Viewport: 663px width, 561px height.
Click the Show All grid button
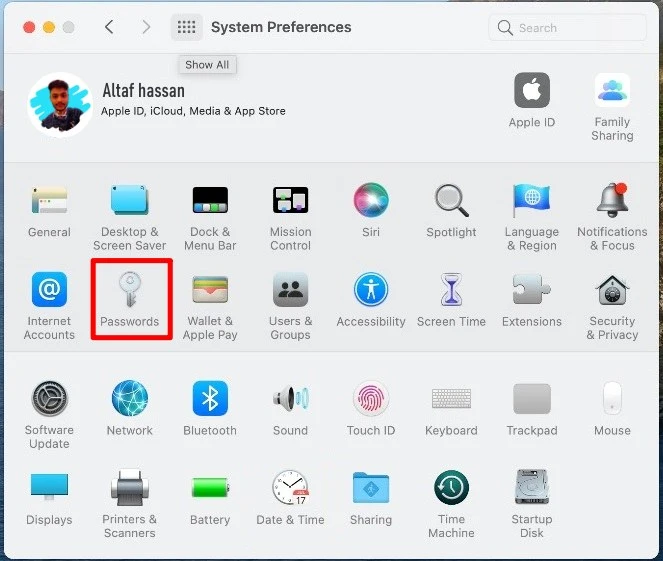(x=186, y=27)
